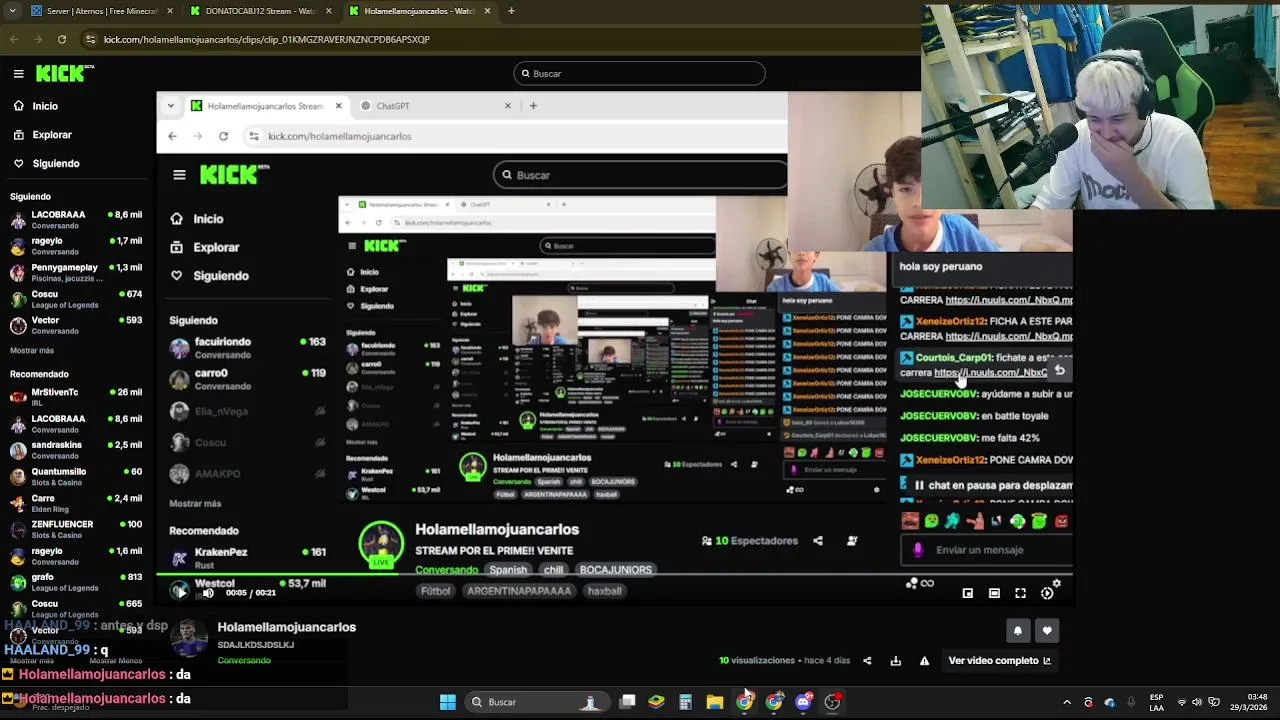Report the clip with warning icon
This screenshot has height=720, width=1280.
coord(924,660)
